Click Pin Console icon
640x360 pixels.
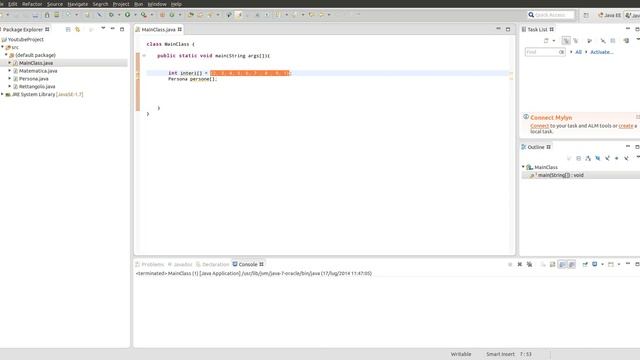pyautogui.click(x=585, y=264)
